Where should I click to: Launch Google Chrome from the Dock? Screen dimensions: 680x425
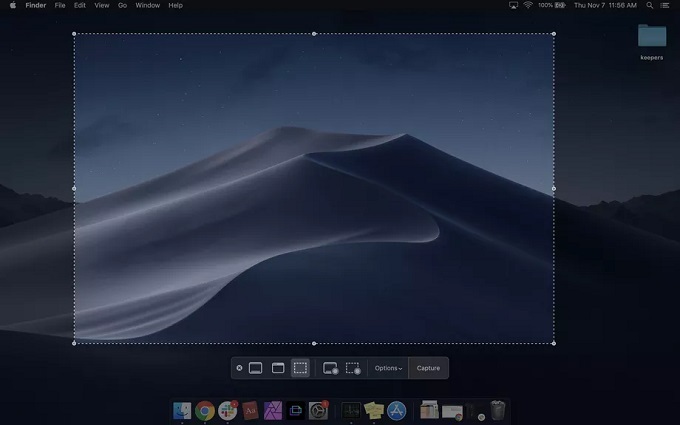click(205, 410)
